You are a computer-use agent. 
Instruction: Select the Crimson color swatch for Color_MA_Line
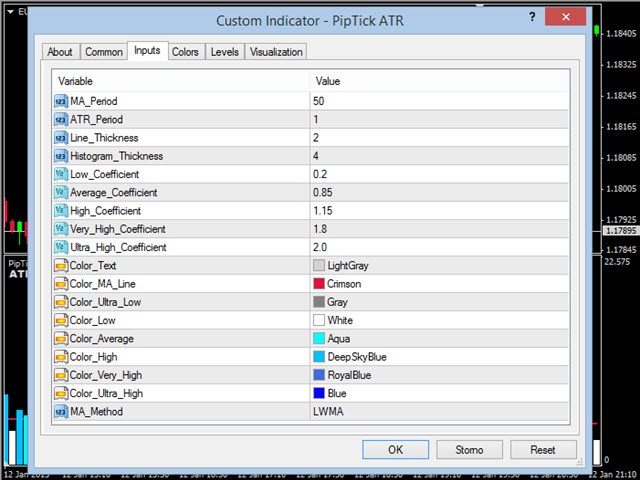click(319, 284)
